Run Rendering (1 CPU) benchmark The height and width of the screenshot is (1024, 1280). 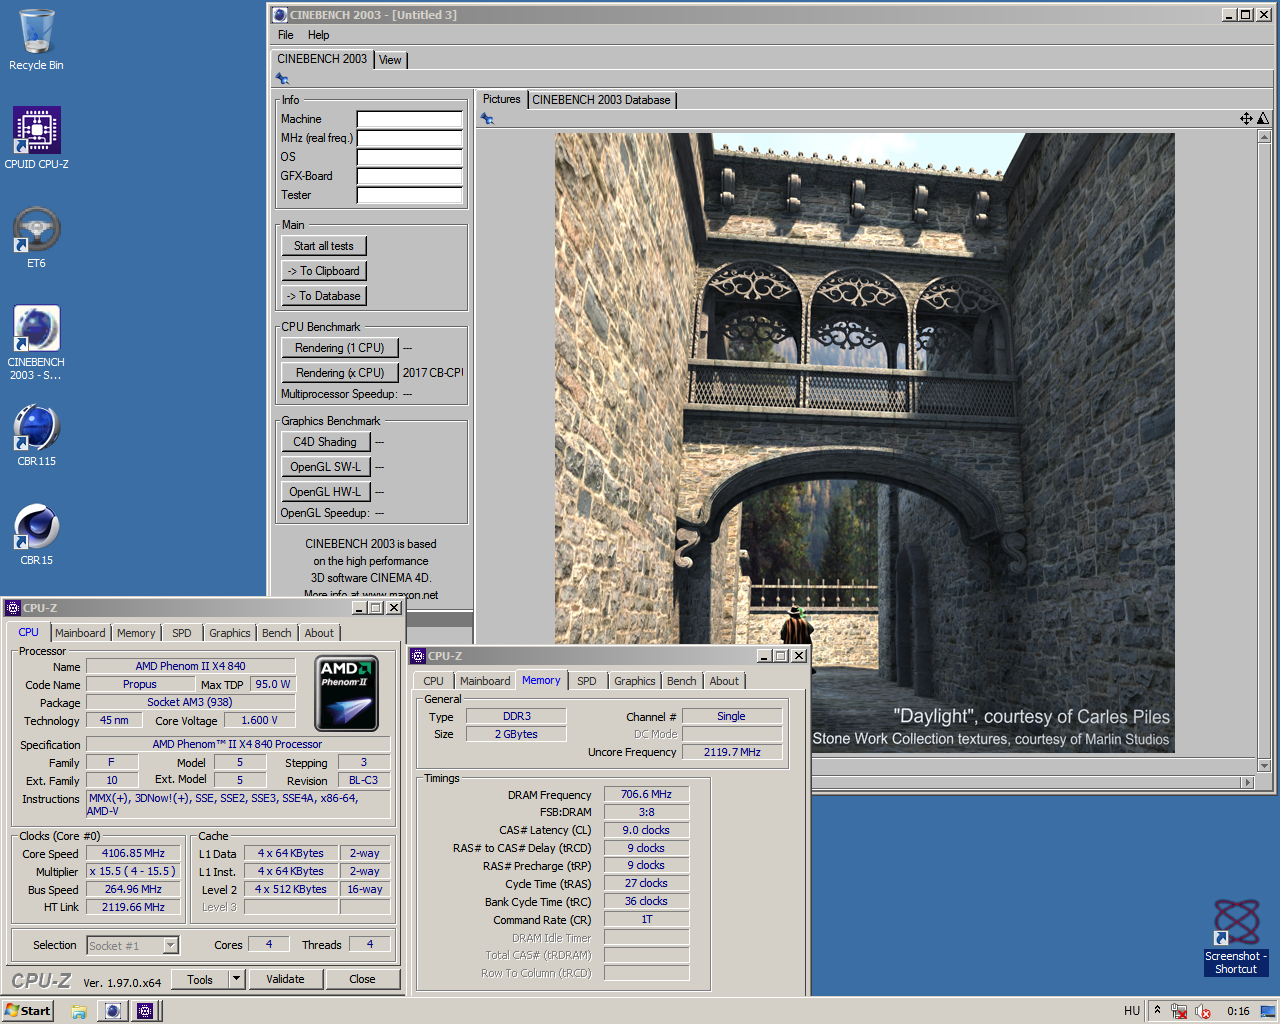(x=340, y=348)
